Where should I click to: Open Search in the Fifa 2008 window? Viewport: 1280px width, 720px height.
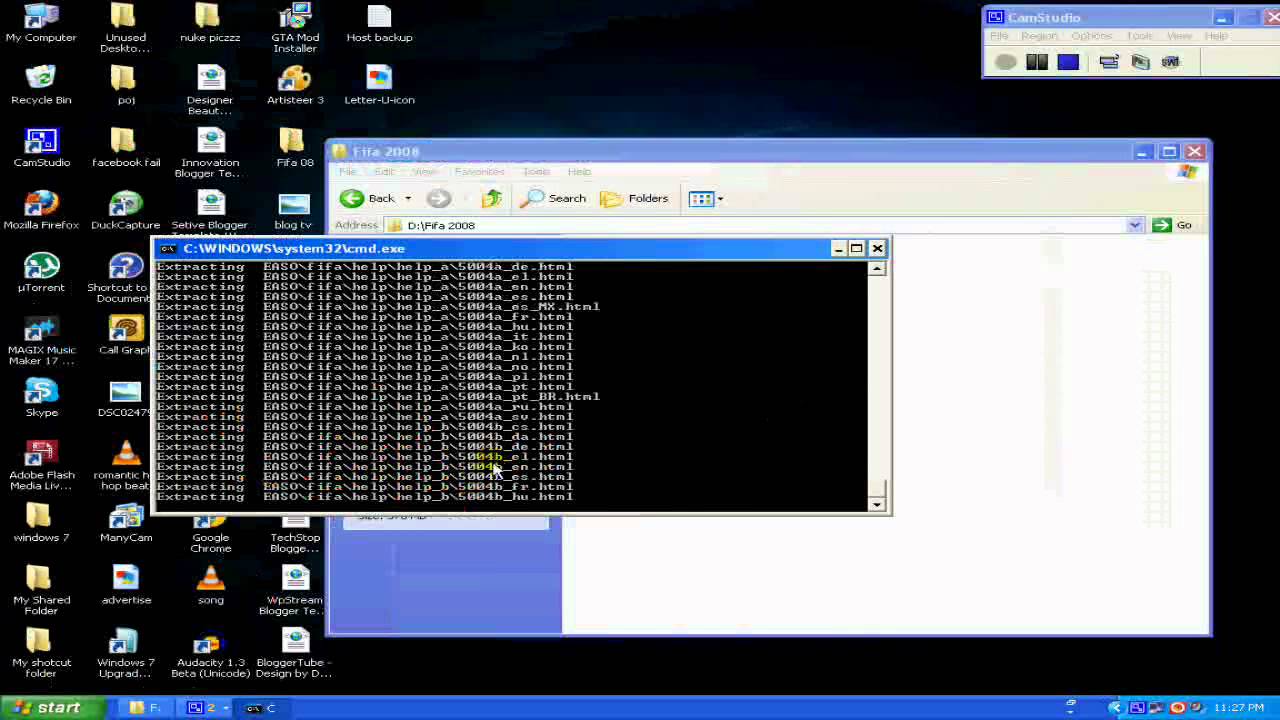tap(554, 198)
